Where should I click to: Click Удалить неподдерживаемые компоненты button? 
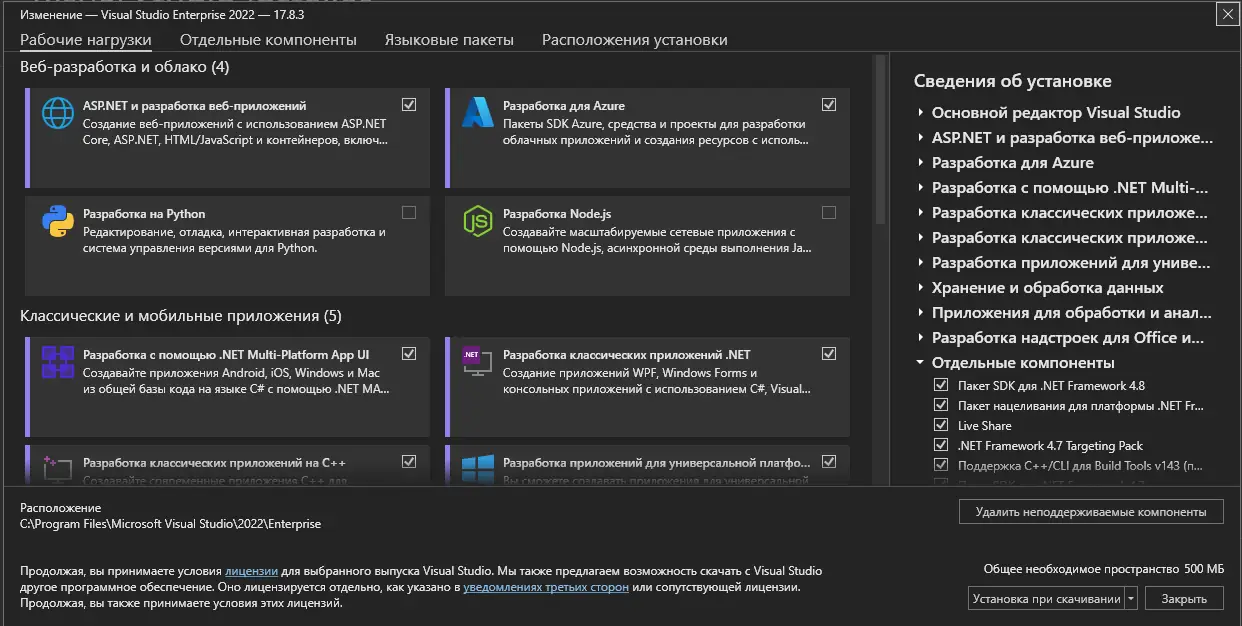pos(1090,511)
